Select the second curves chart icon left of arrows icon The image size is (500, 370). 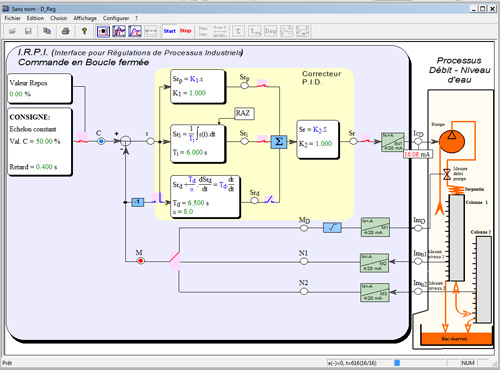pyautogui.click(x=135, y=31)
